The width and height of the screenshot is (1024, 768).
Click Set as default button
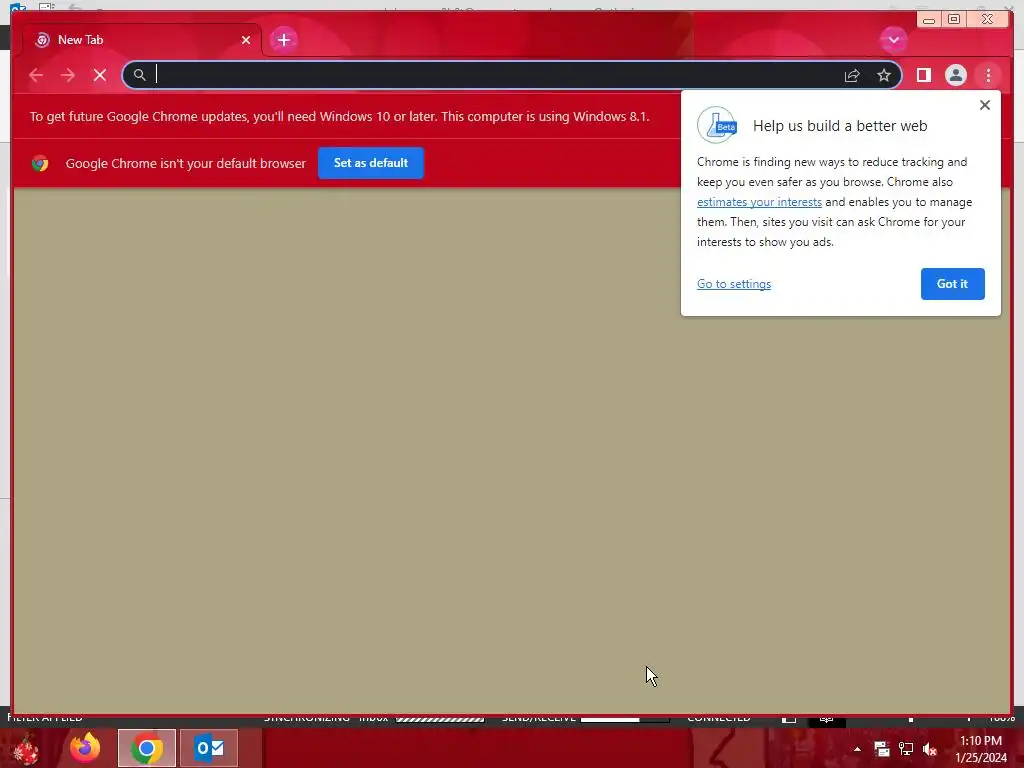371,163
